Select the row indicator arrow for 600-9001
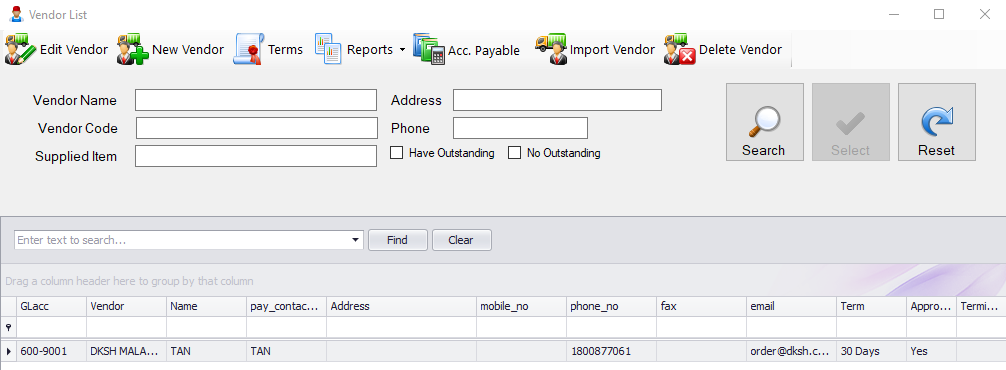Image resolution: width=1006 pixels, height=370 pixels. point(8,351)
